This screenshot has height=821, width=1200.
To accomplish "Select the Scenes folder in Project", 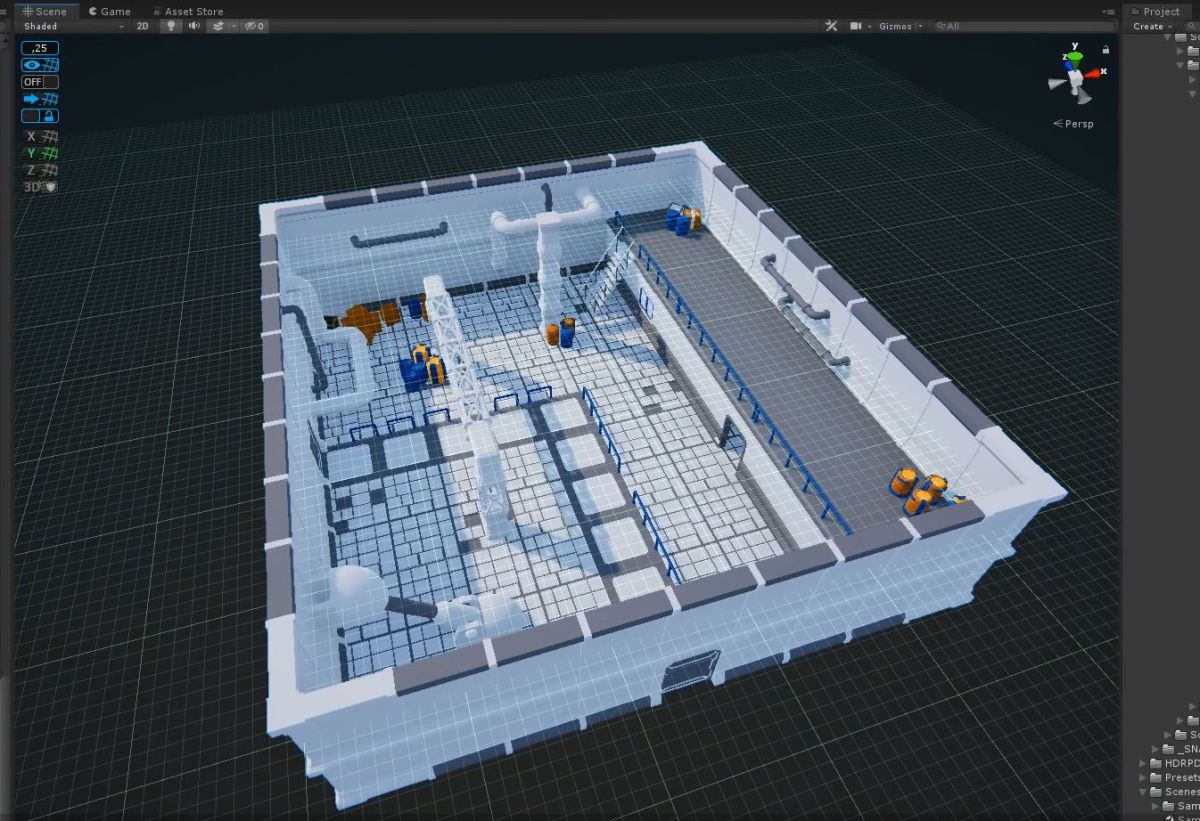I will click(1175, 791).
